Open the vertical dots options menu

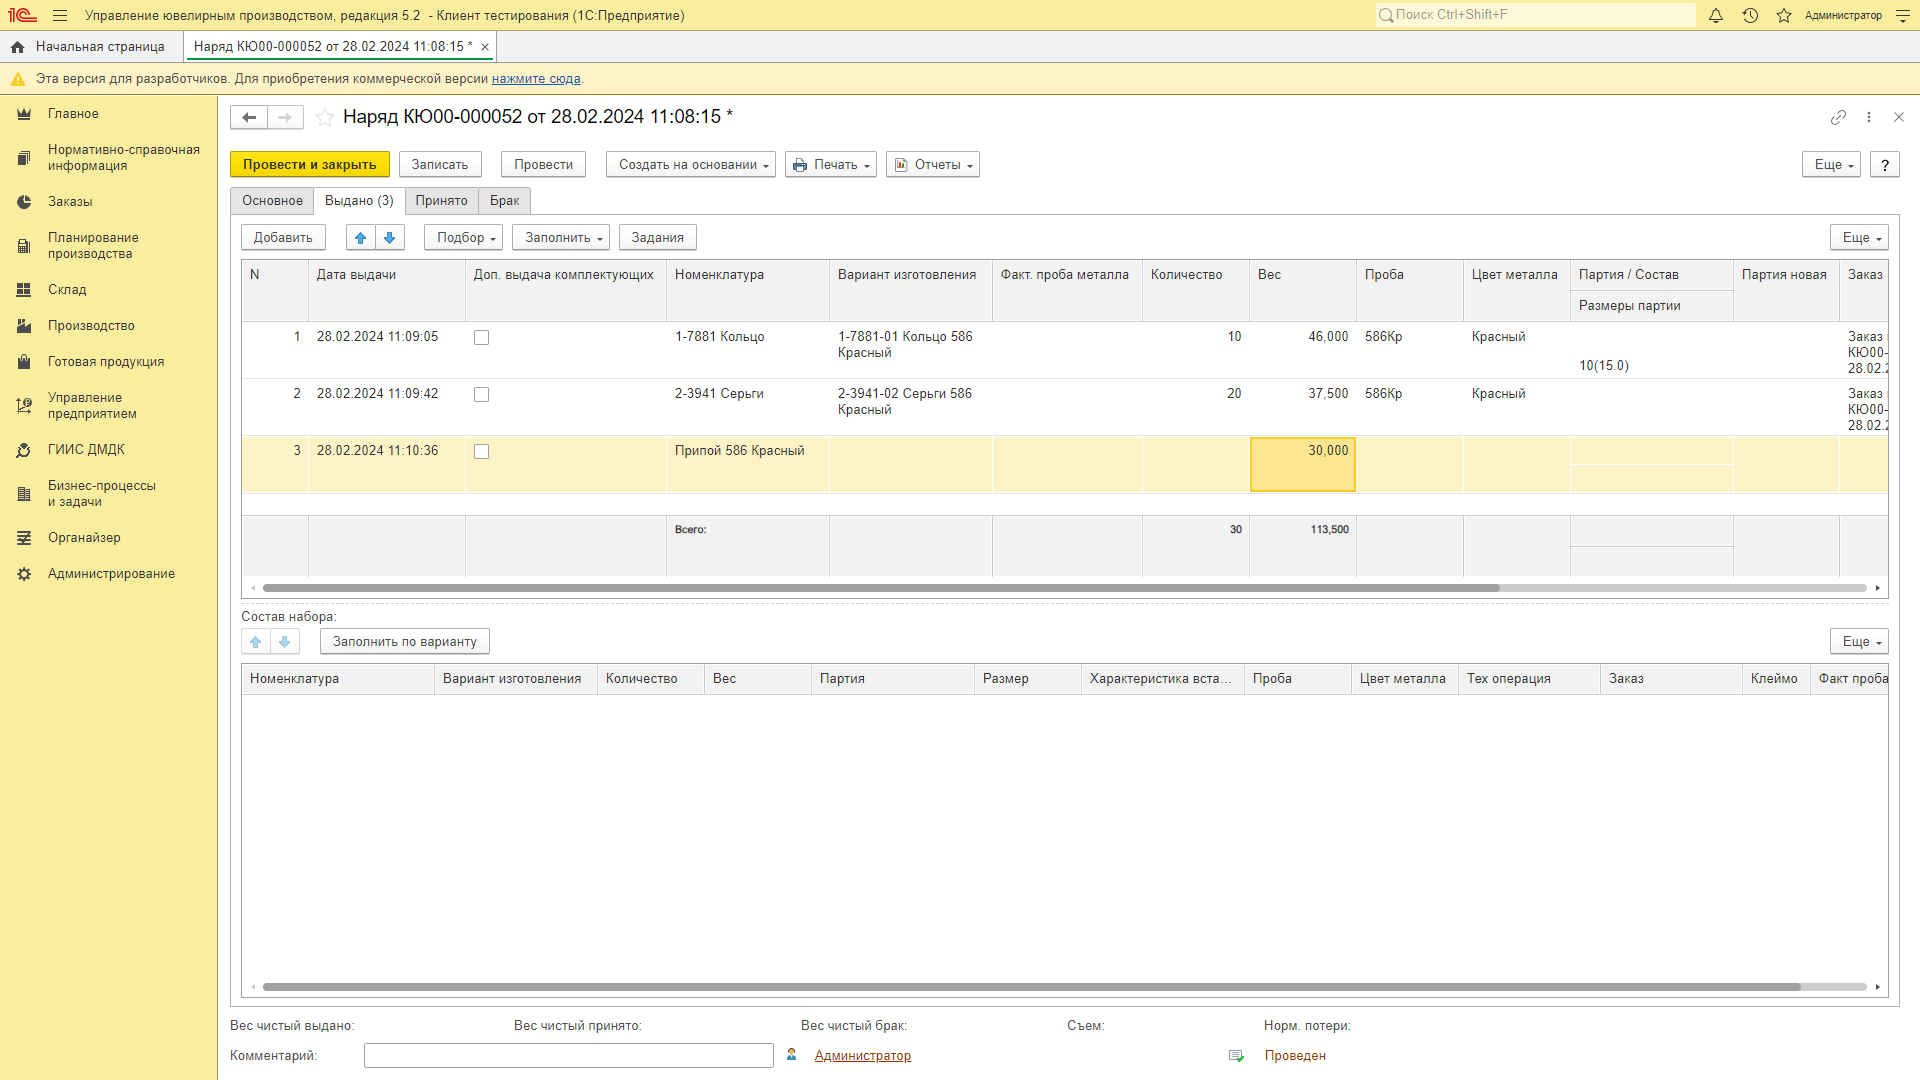(1869, 117)
